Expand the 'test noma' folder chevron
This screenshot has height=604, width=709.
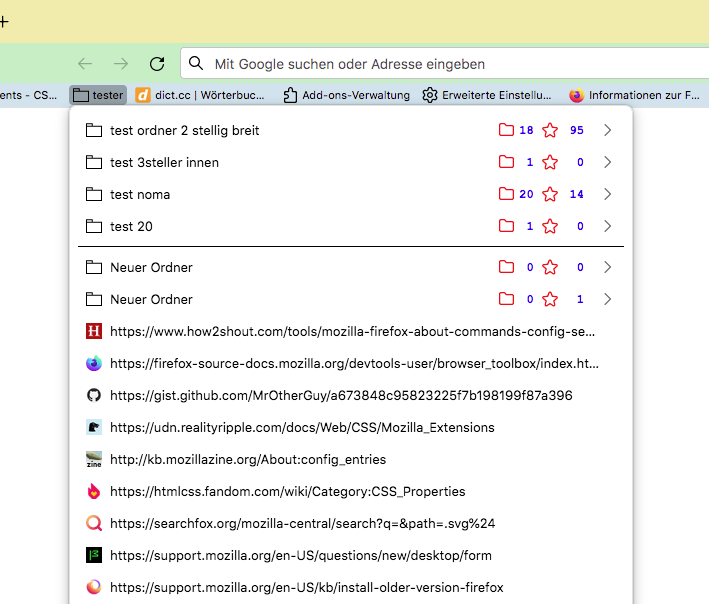pos(607,194)
